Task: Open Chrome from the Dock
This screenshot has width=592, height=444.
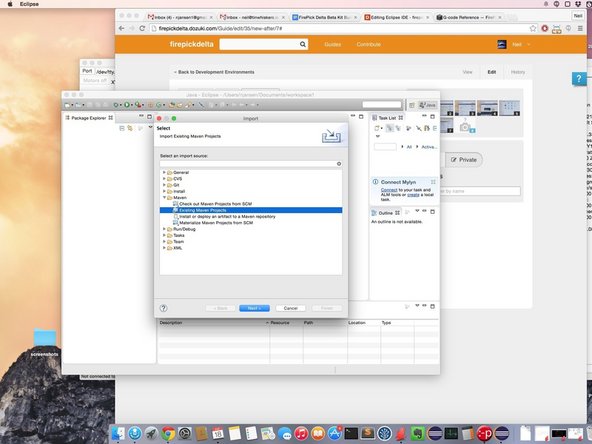Action: (168, 433)
